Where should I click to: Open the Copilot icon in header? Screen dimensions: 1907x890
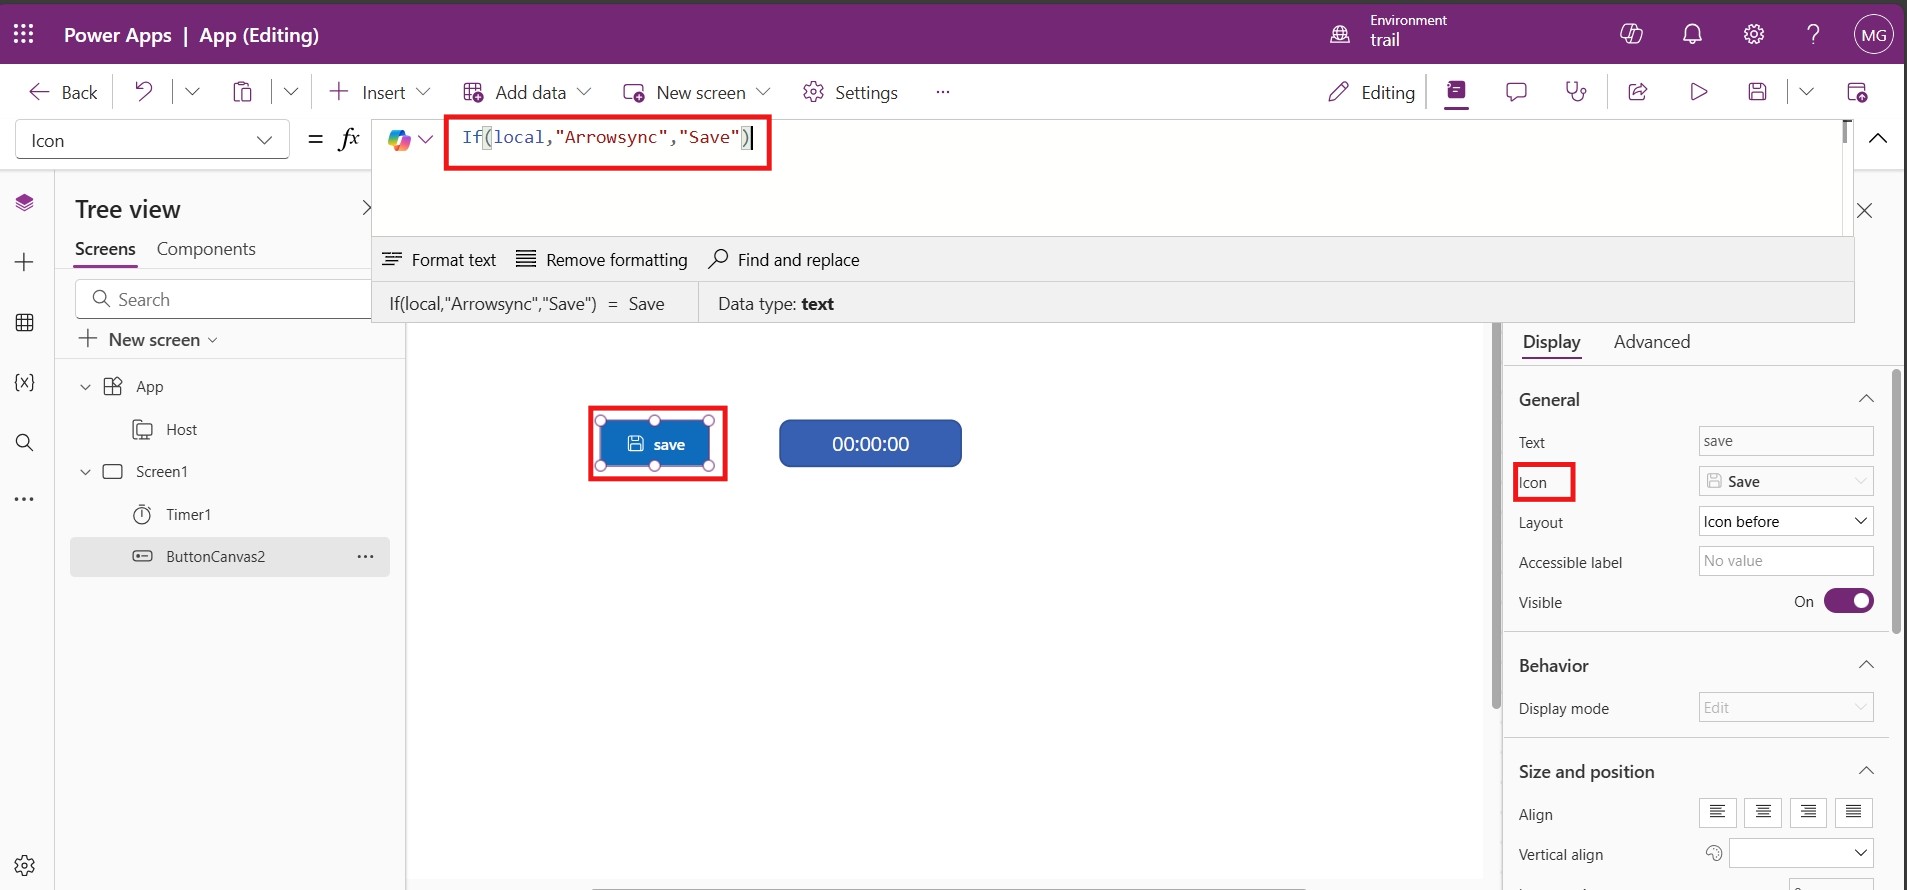pyautogui.click(x=1631, y=34)
